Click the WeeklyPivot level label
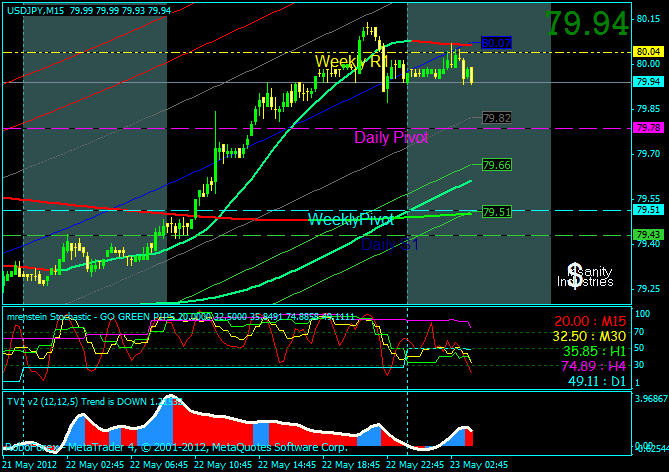The height and width of the screenshot is (472, 669). 351,219
